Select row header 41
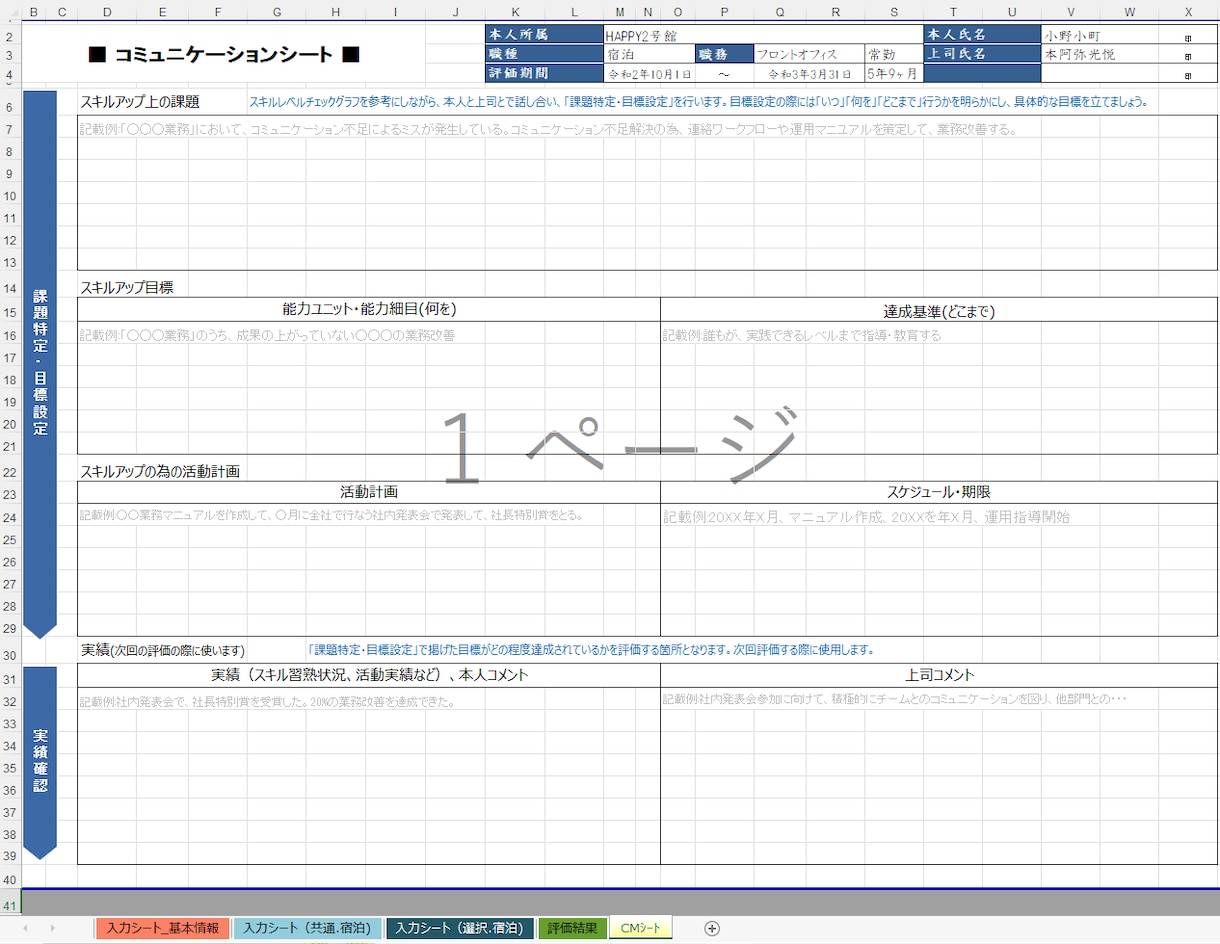 point(10,906)
